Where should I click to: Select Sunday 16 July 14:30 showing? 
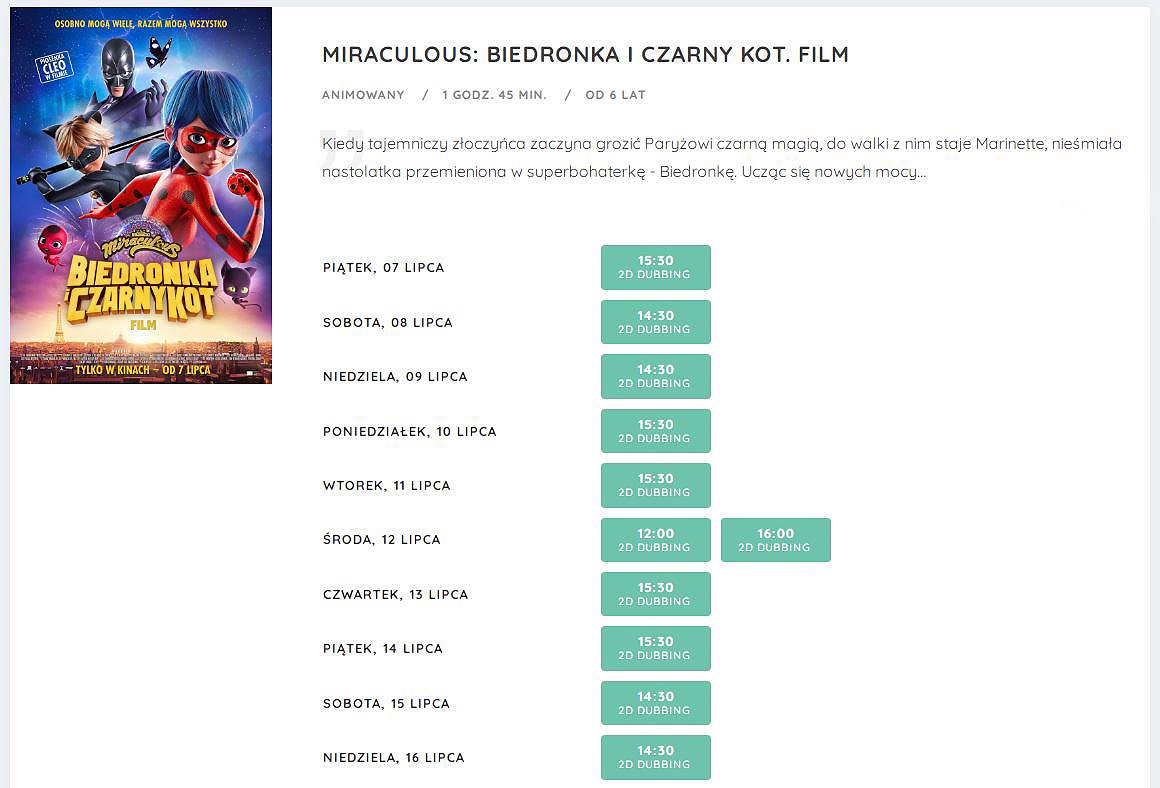(x=655, y=757)
